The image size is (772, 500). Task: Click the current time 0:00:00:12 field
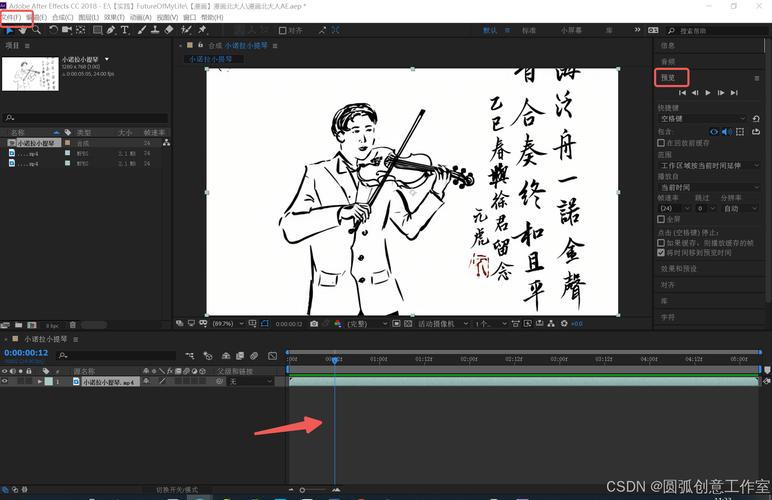pos(26,353)
